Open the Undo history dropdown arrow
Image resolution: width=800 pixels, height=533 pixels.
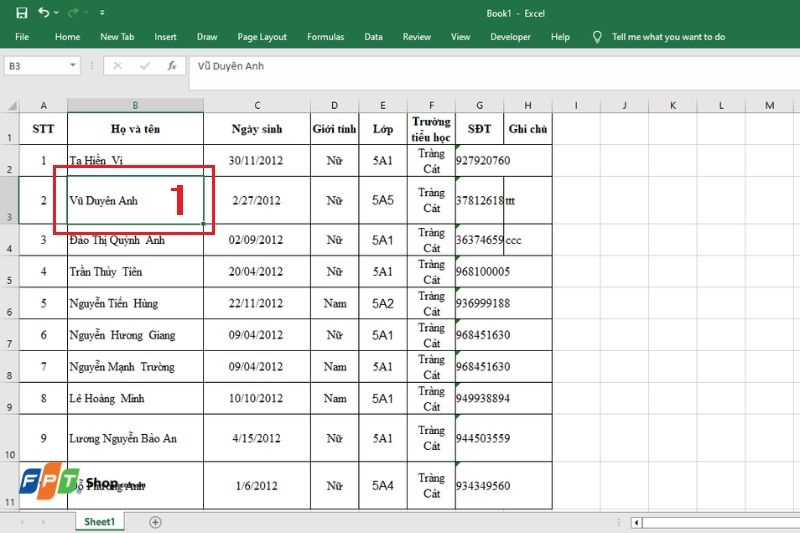pos(56,13)
